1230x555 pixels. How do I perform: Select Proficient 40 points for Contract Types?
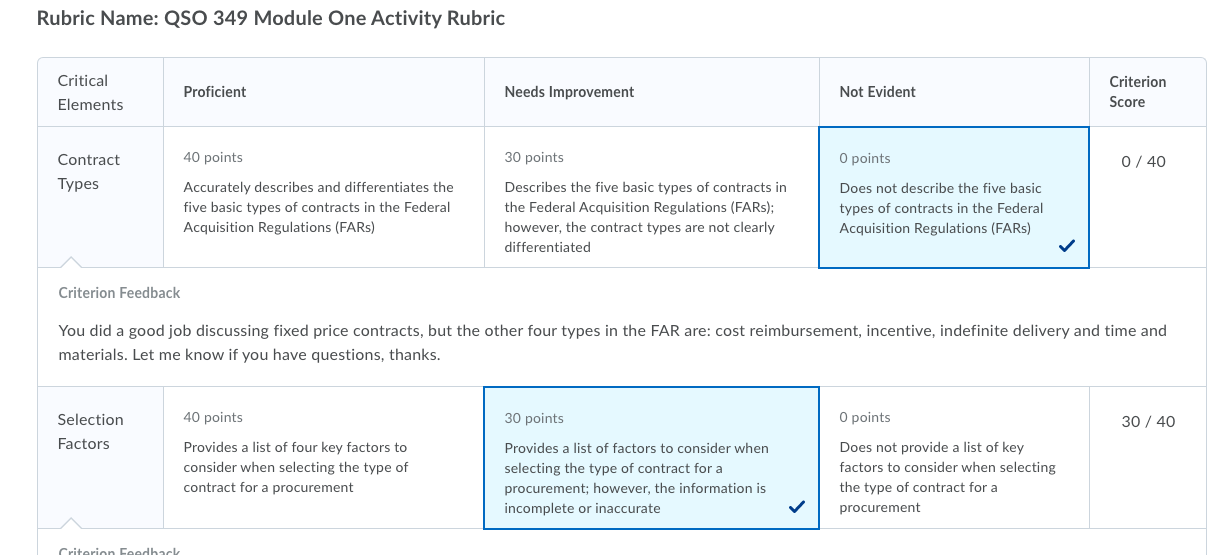pos(324,197)
